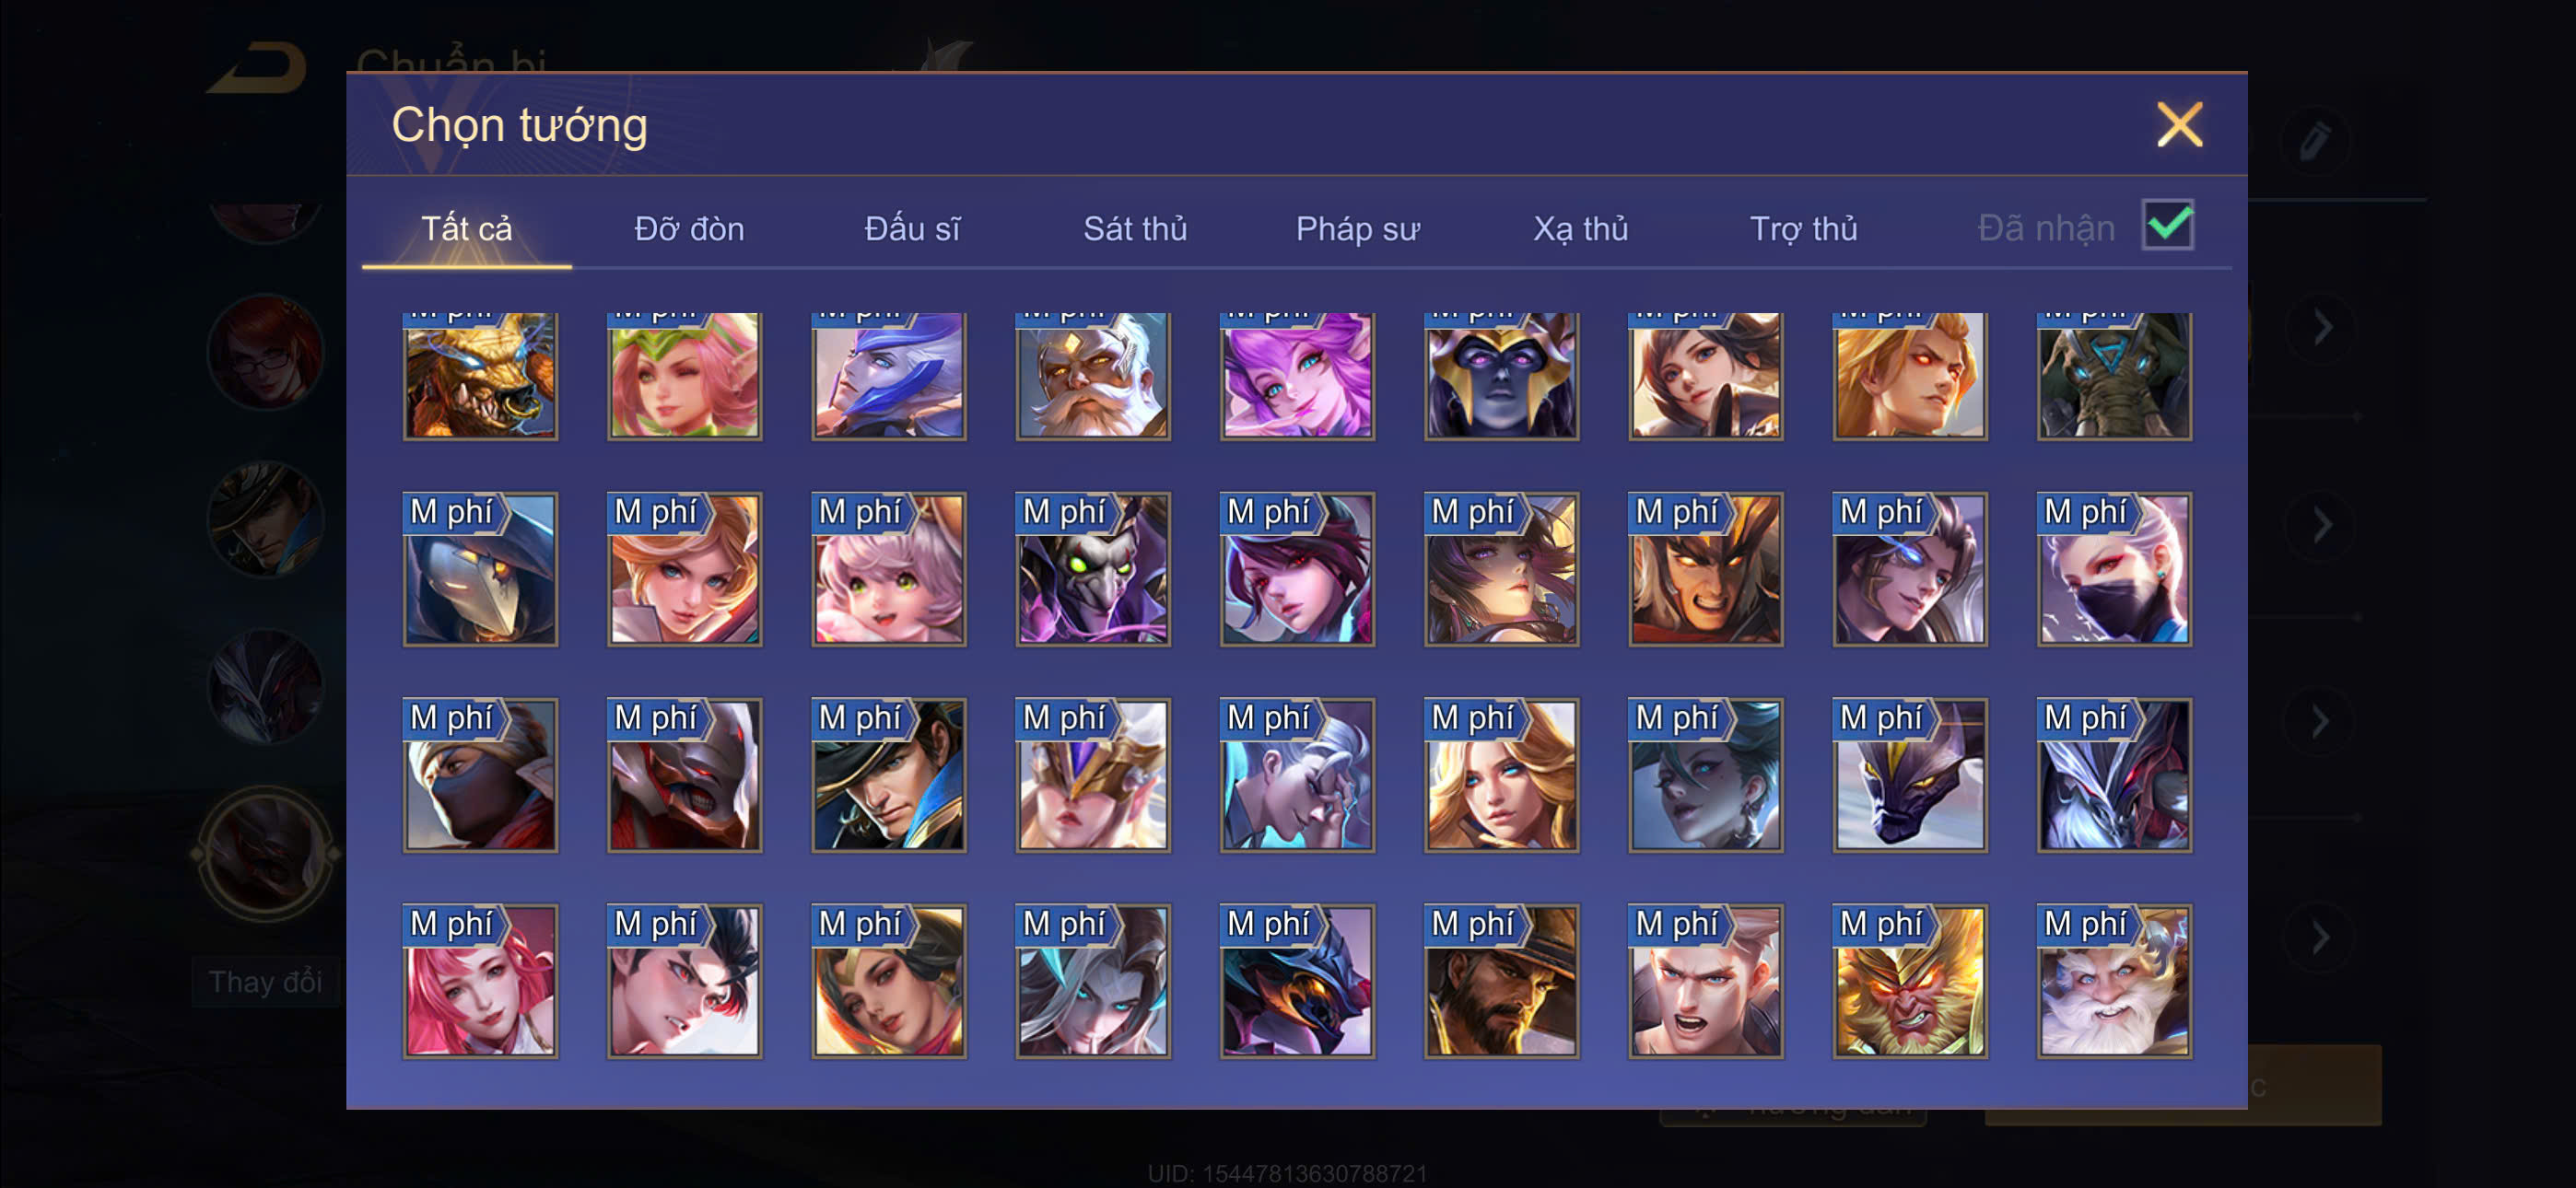Select the orange beast hero thumbnail
The width and height of the screenshot is (2576, 1188).
coord(480,376)
